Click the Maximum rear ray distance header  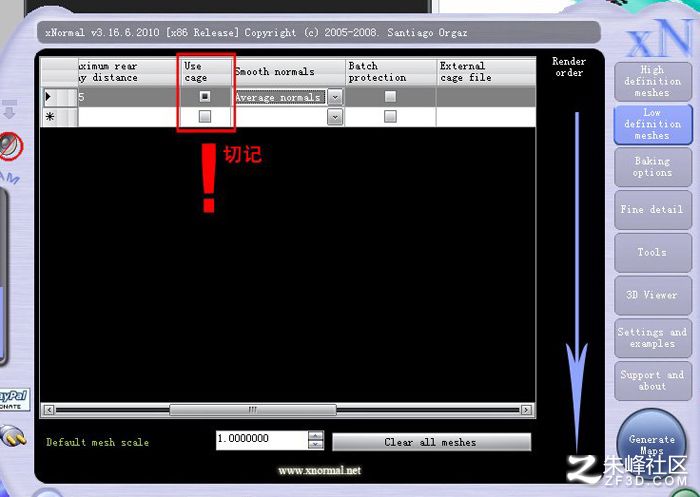(129, 72)
